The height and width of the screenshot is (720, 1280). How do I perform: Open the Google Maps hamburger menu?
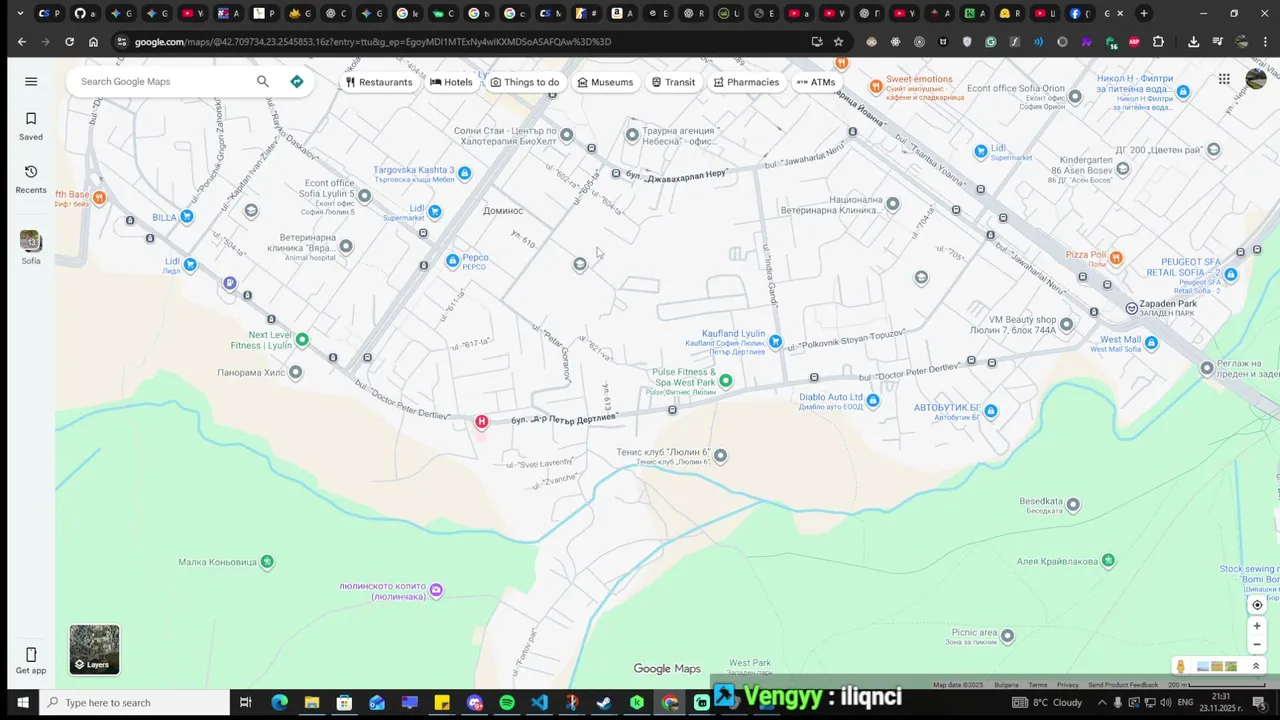click(x=31, y=82)
